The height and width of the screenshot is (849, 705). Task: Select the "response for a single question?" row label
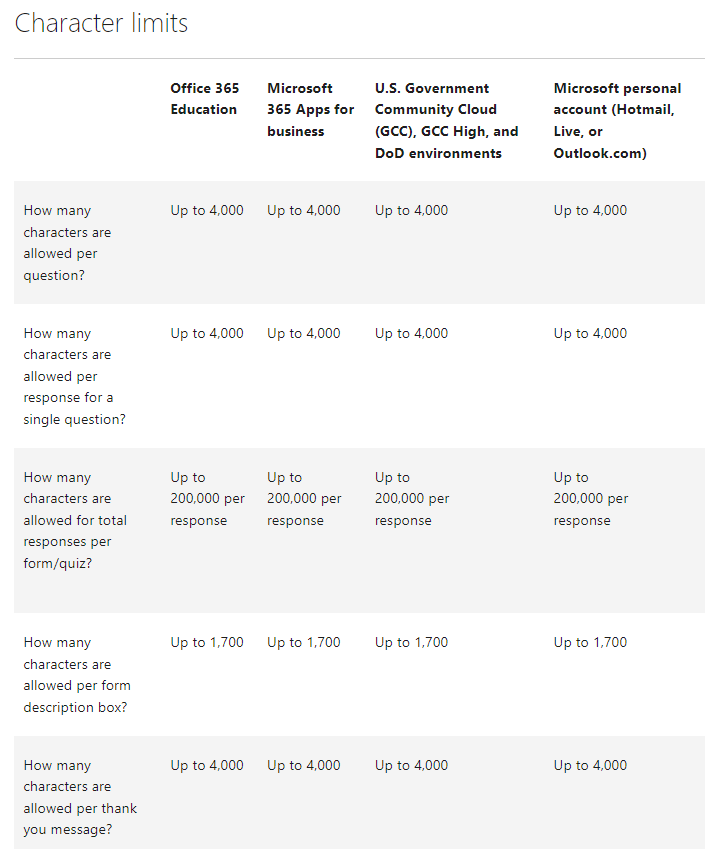point(74,376)
